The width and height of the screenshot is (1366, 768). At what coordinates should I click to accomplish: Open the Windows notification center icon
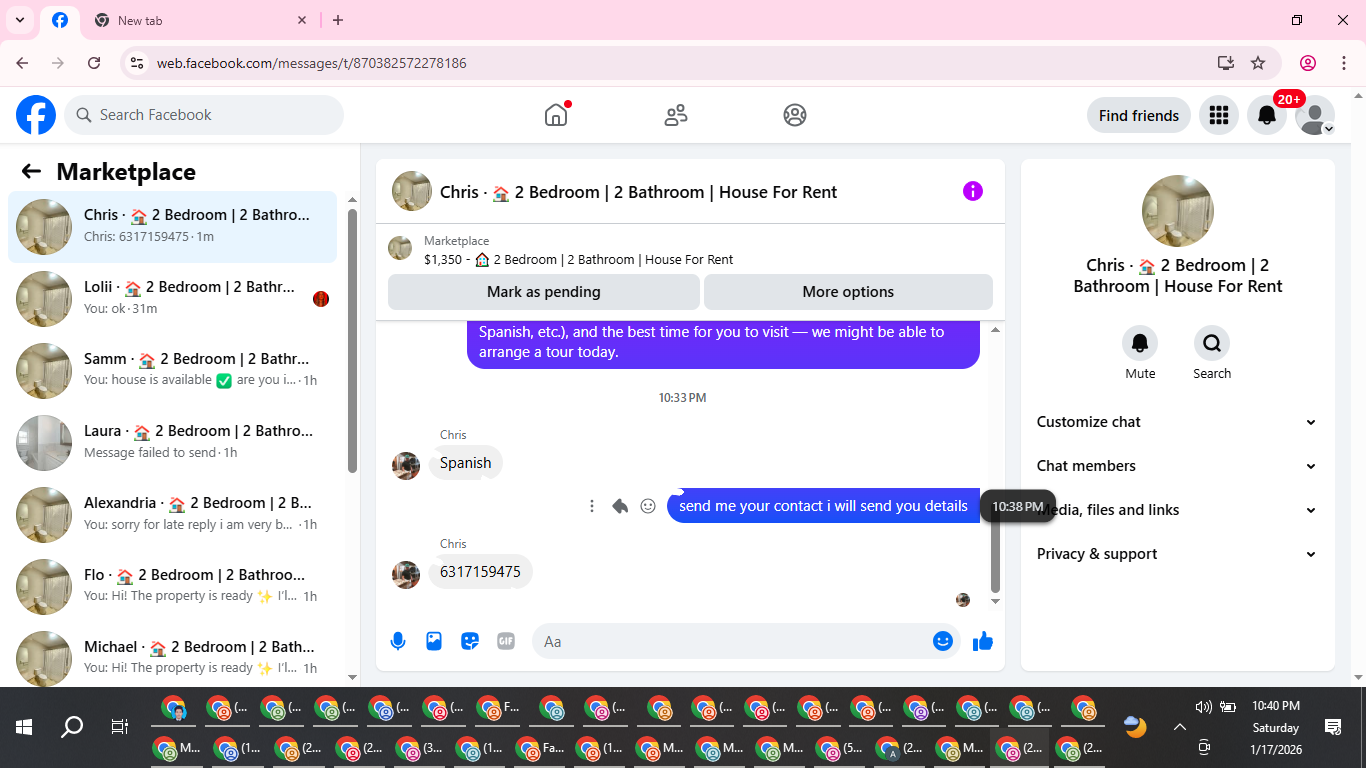[x=1332, y=727]
